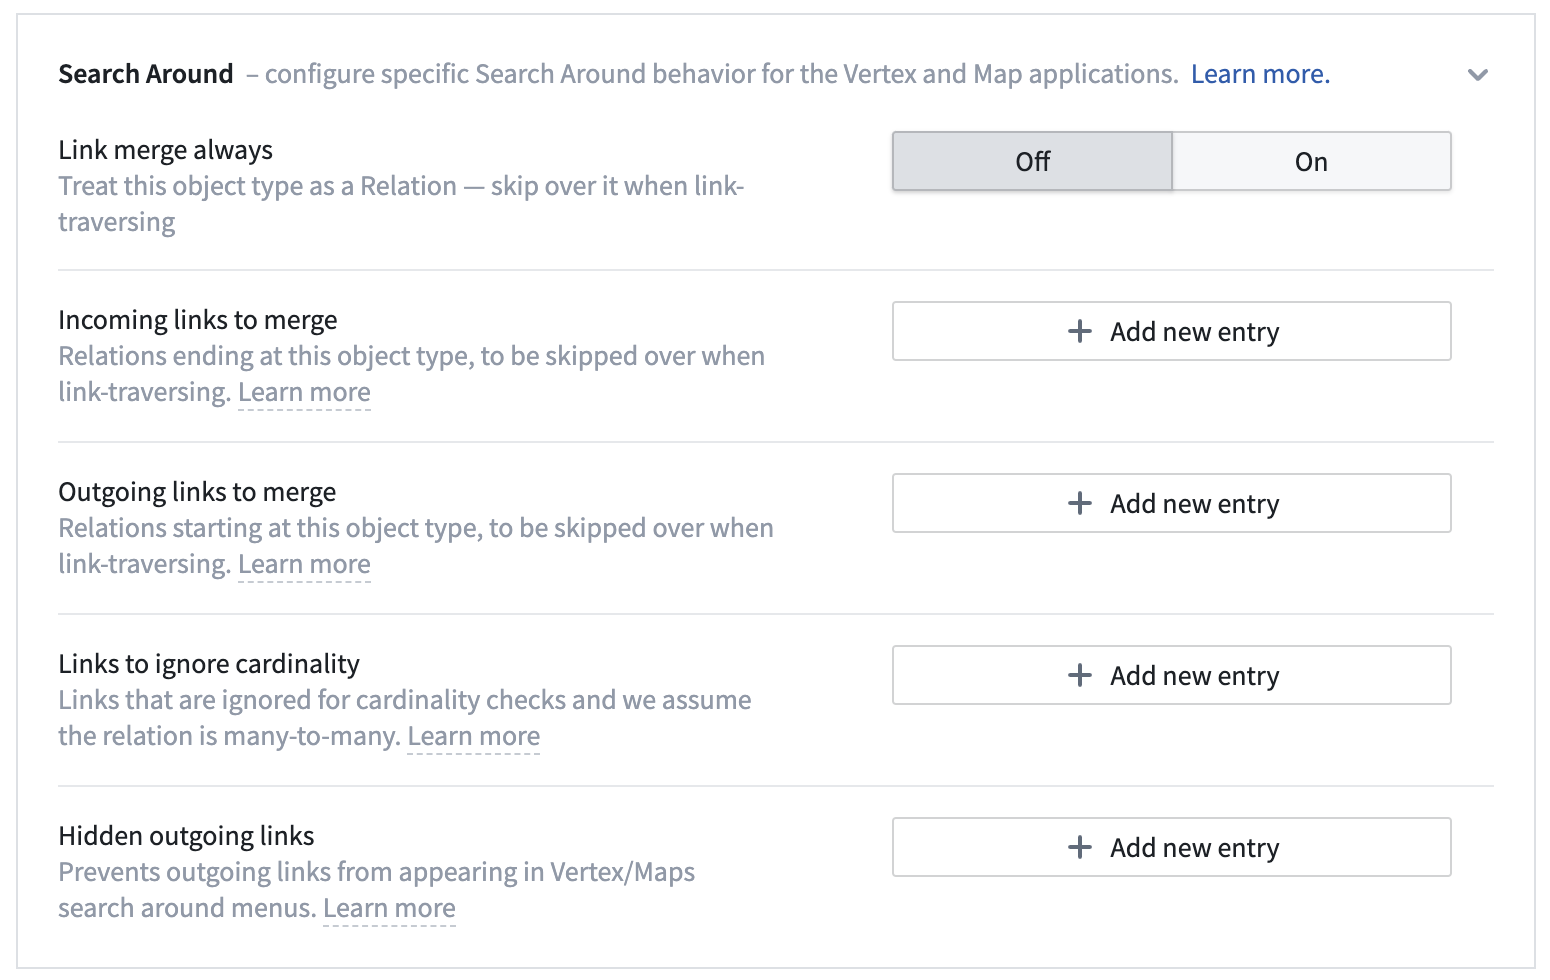Open the Search Around Learn more link
Image resolution: width=1550 pixels, height=980 pixels.
point(1260,74)
